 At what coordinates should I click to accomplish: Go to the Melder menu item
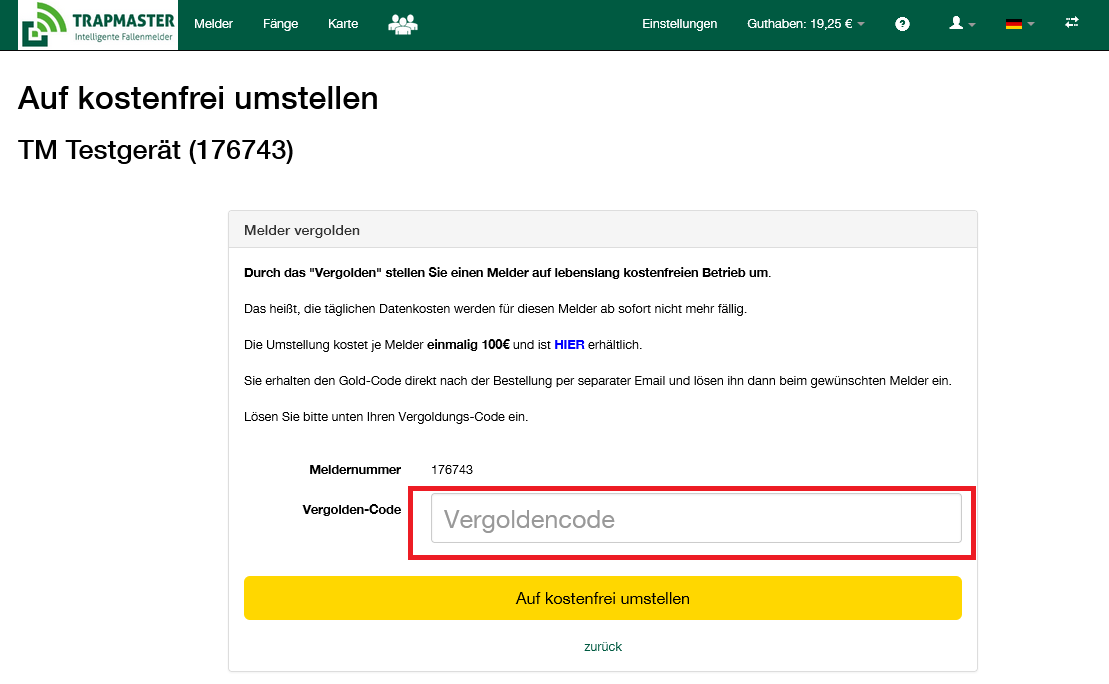click(x=213, y=24)
